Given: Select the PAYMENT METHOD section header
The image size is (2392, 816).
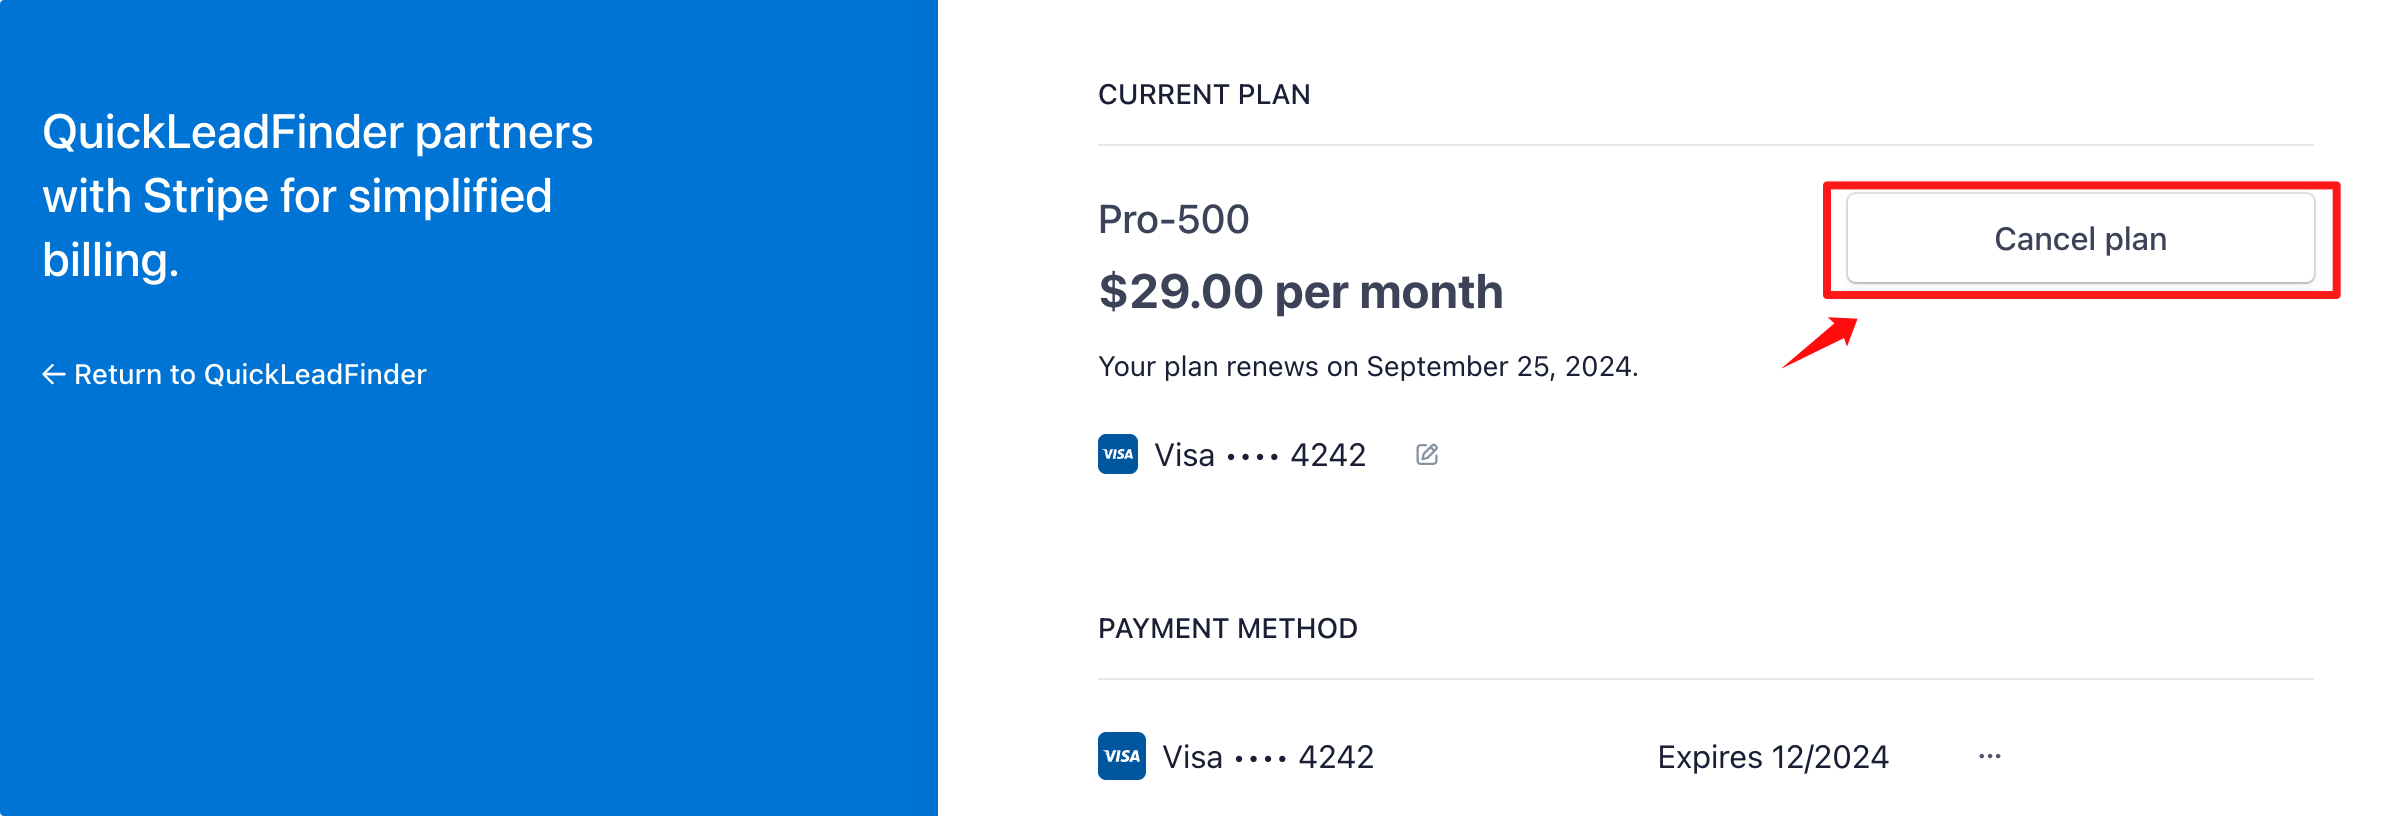Looking at the screenshot, I should click(x=1228, y=628).
